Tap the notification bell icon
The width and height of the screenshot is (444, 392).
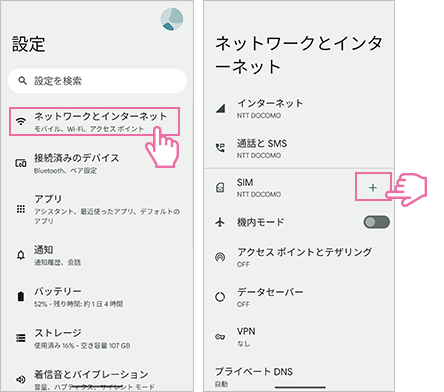click(21, 255)
